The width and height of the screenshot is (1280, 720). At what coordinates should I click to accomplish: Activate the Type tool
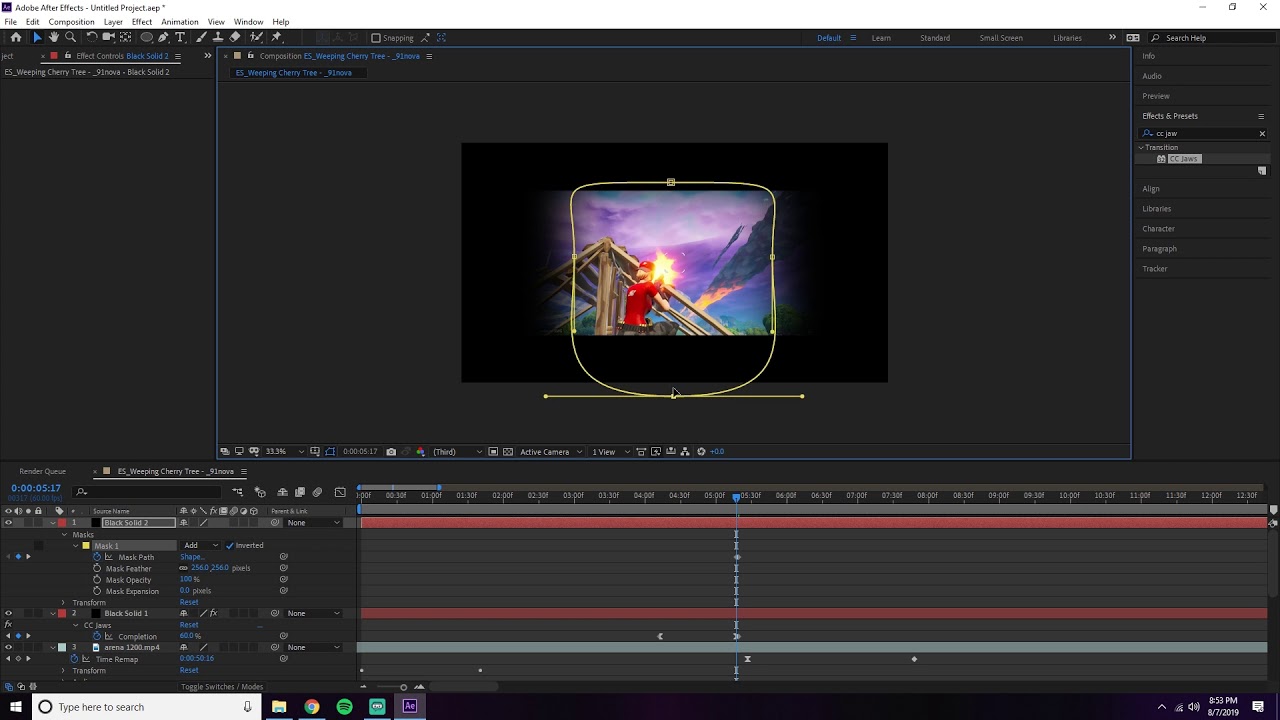click(180, 38)
